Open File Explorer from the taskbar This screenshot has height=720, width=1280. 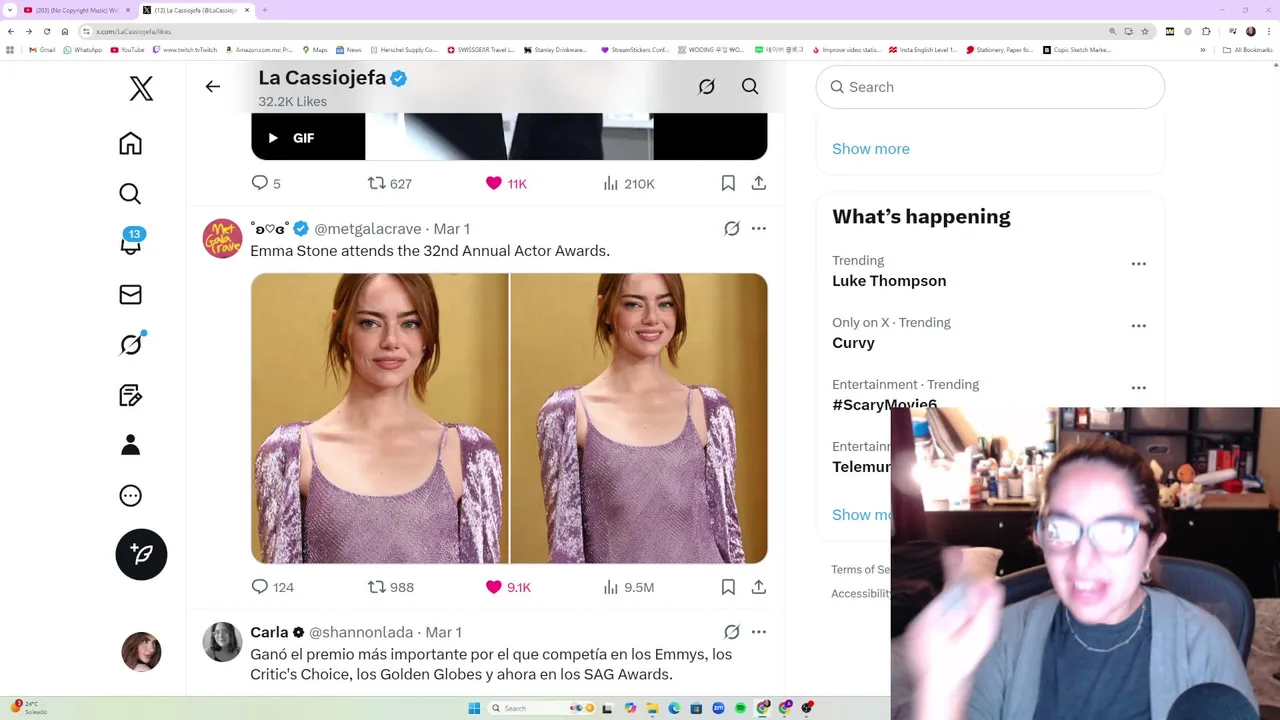pos(652,708)
